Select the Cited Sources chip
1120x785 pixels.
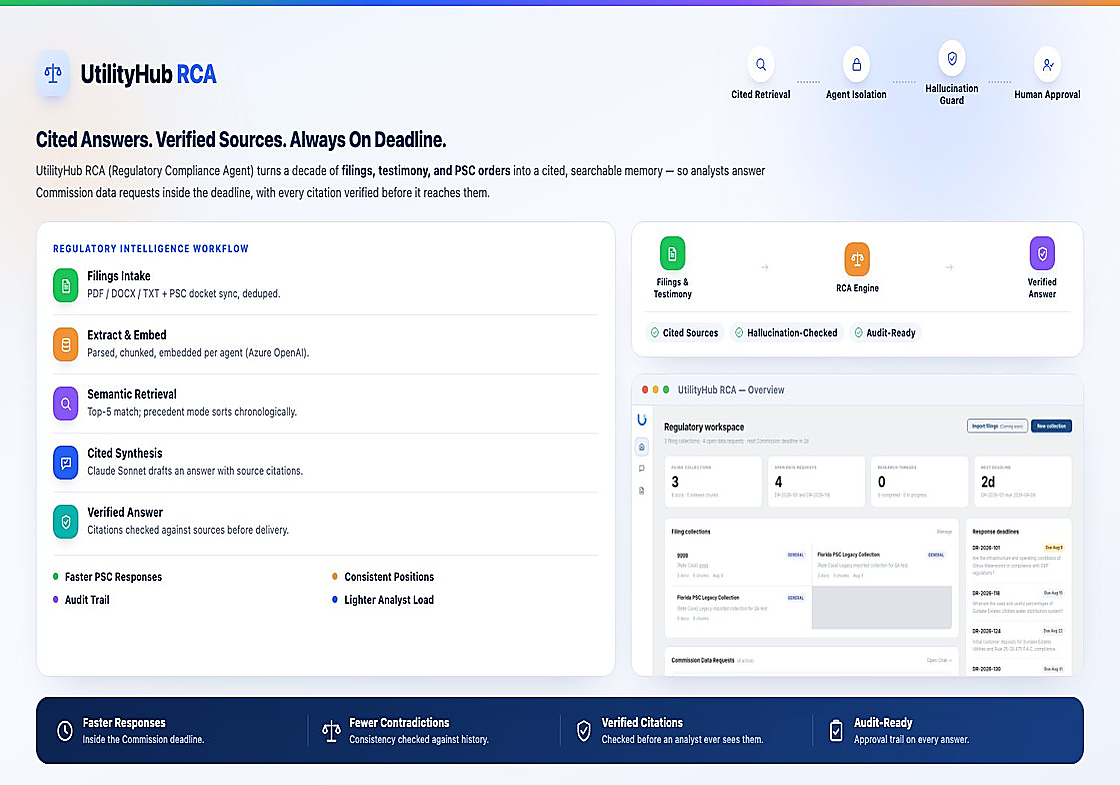[684, 332]
